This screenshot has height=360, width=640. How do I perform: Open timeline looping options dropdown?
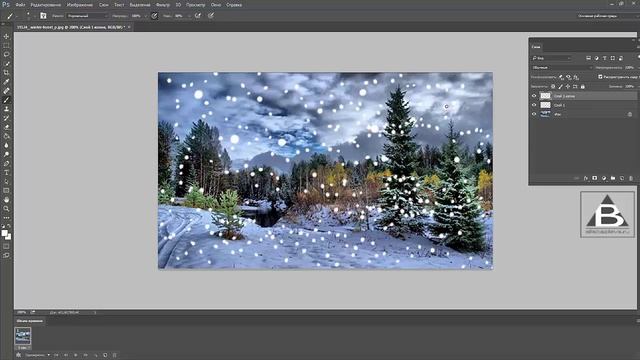37,355
